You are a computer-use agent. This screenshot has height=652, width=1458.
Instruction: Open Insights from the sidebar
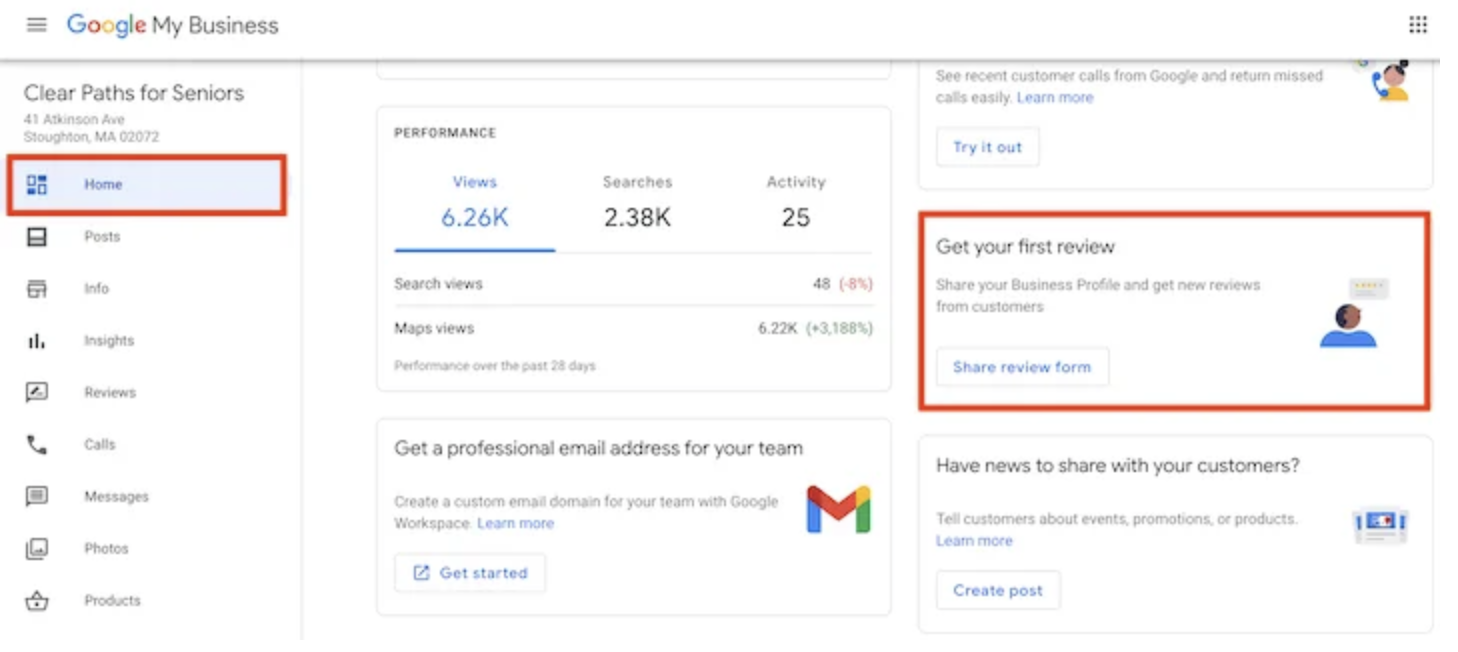pos(109,341)
